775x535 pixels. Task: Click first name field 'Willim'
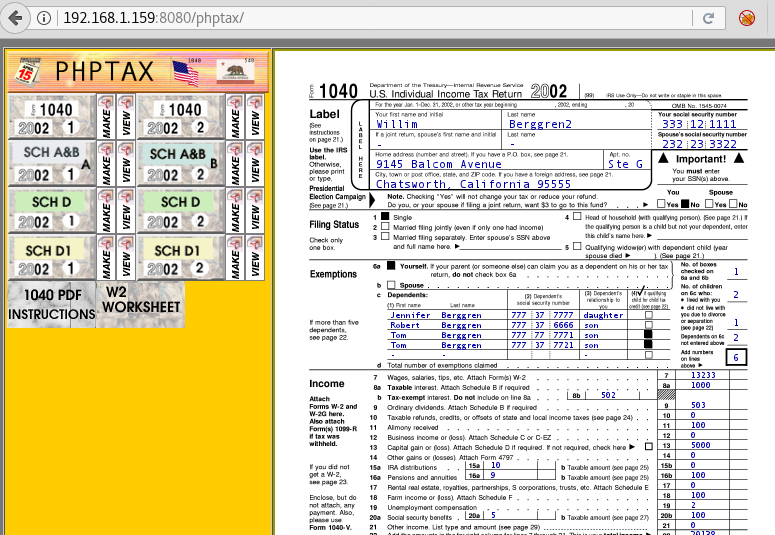click(397, 124)
